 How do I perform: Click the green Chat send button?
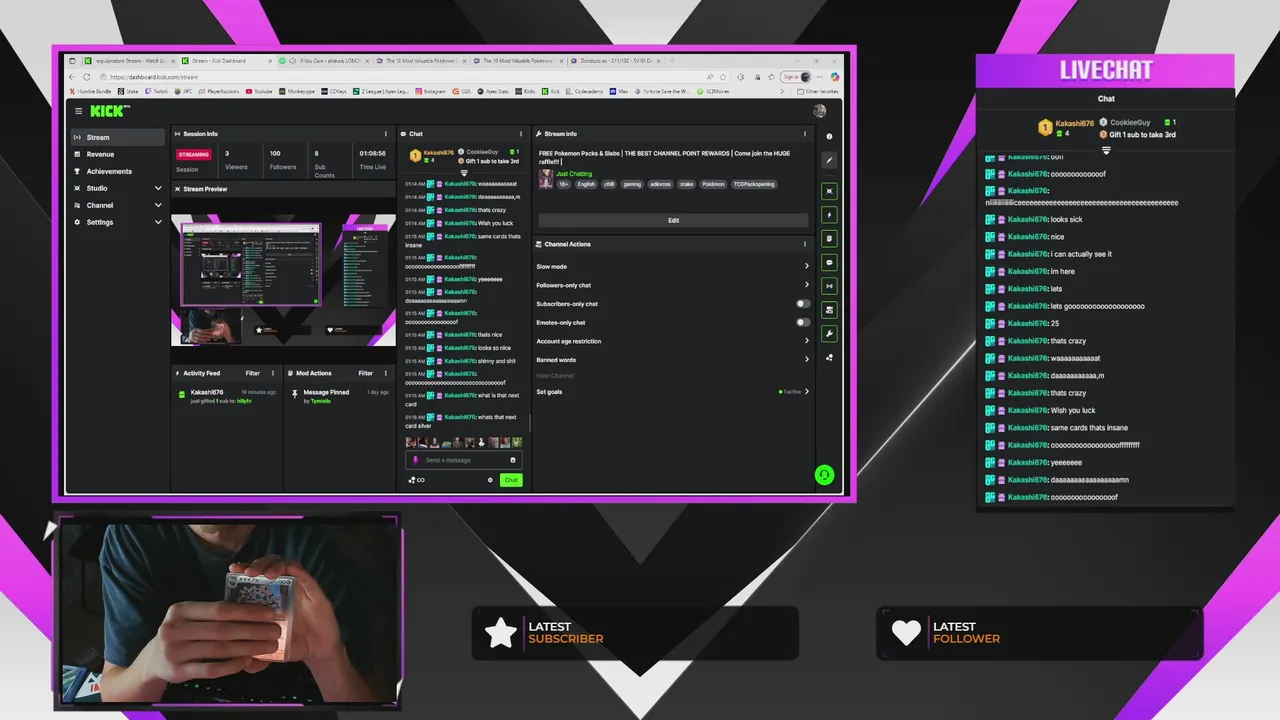511,480
